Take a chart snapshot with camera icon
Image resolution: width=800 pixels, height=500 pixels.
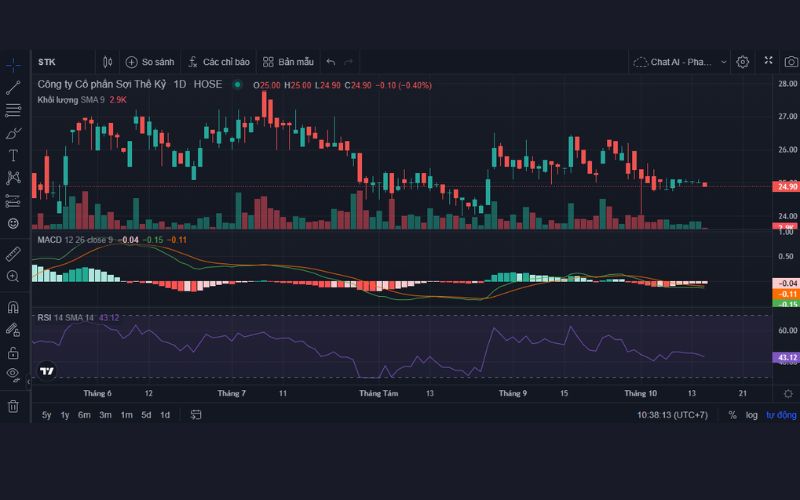point(791,62)
